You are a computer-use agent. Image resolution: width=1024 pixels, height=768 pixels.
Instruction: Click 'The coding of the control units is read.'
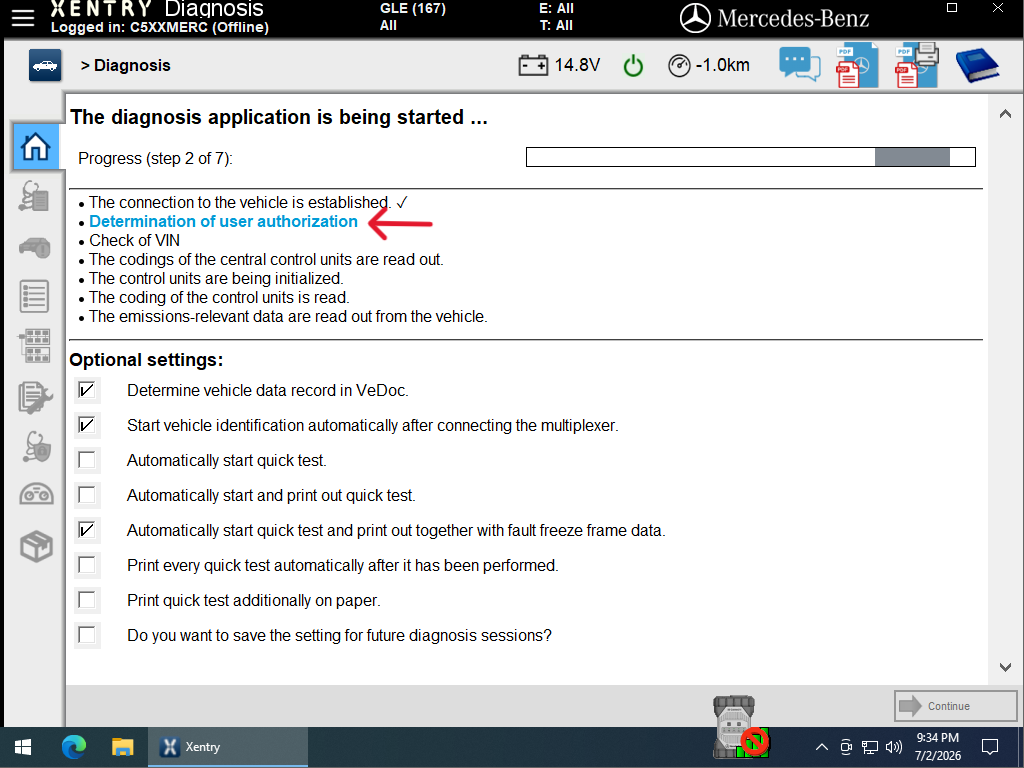(219, 297)
